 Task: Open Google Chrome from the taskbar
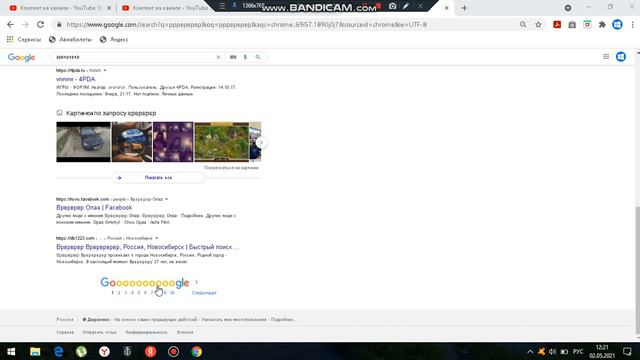pos(196,351)
